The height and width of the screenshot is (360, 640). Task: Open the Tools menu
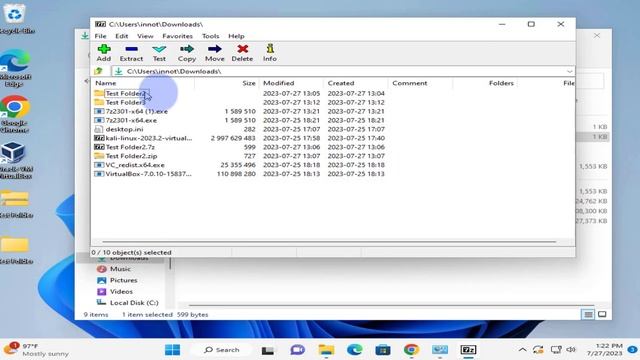point(211,36)
